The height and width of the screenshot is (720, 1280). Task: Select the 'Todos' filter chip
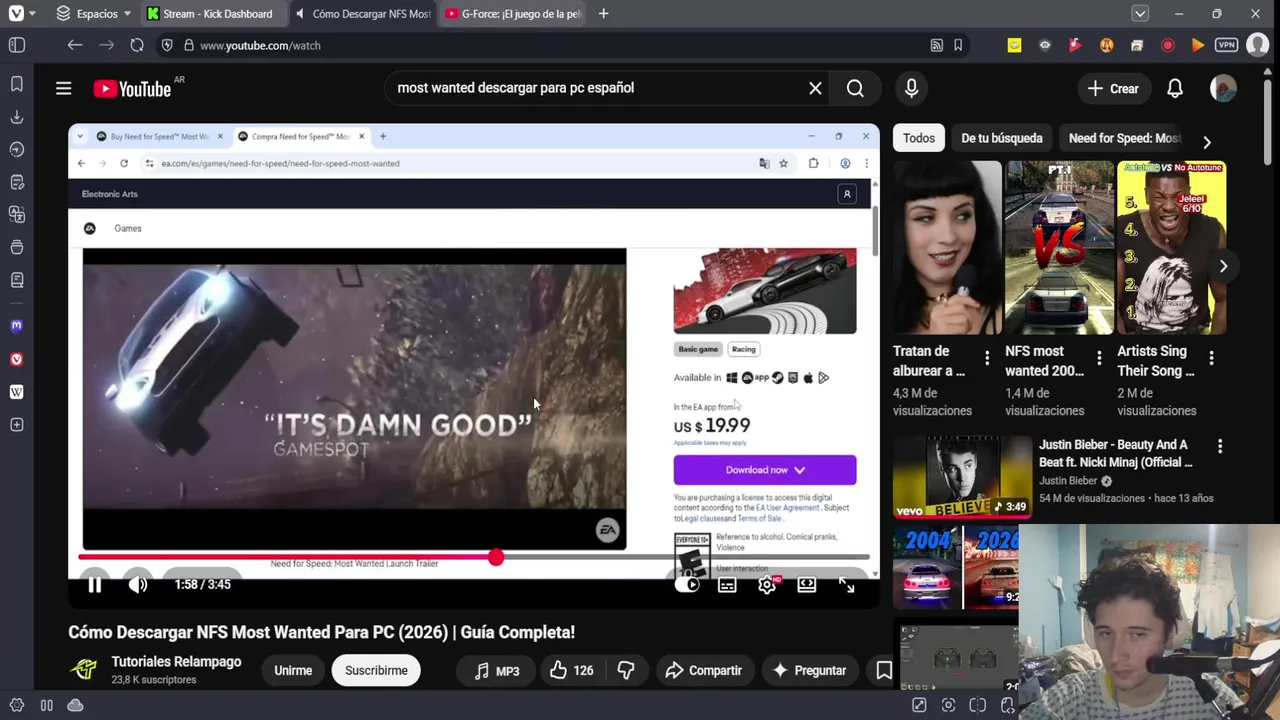click(919, 138)
